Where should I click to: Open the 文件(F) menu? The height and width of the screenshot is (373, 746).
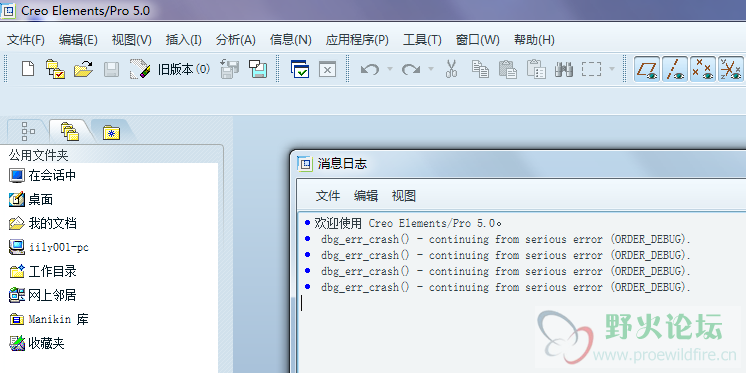coord(26,40)
